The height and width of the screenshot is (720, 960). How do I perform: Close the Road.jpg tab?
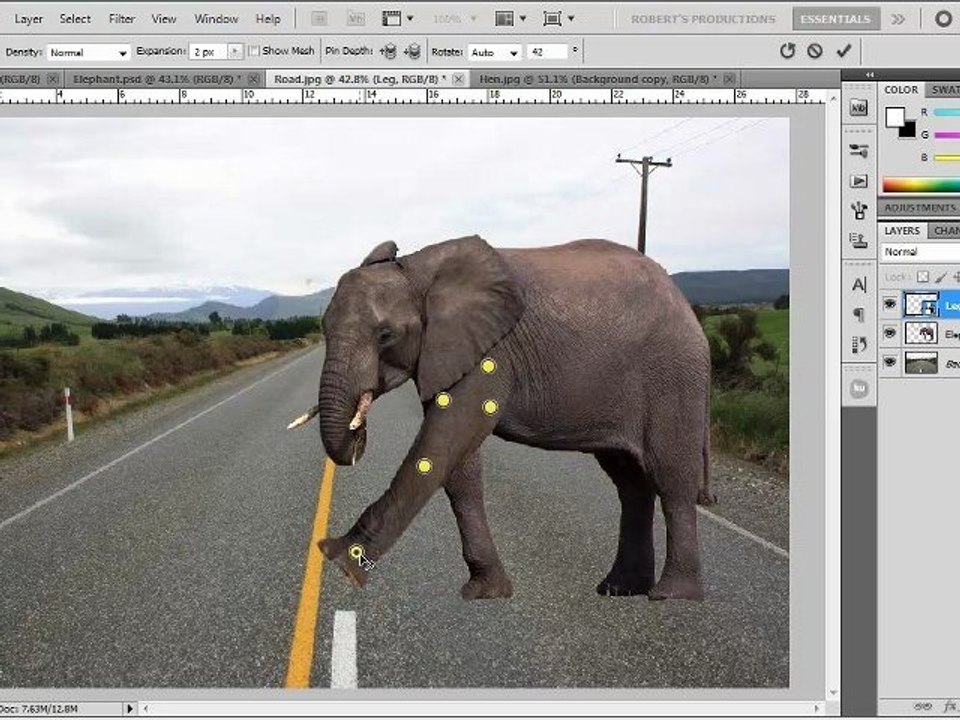coord(458,79)
